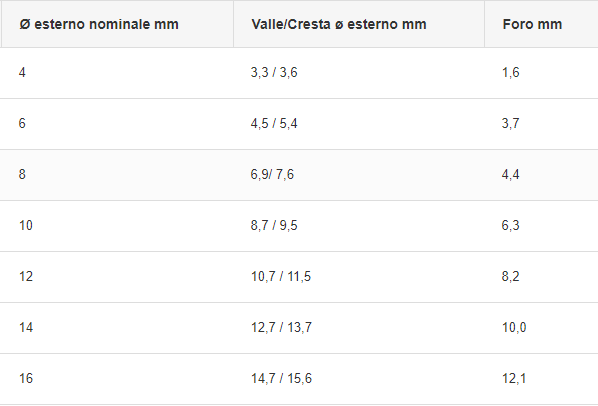Select nominal diameter cell 6
The width and height of the screenshot is (598, 406).
[22, 124]
